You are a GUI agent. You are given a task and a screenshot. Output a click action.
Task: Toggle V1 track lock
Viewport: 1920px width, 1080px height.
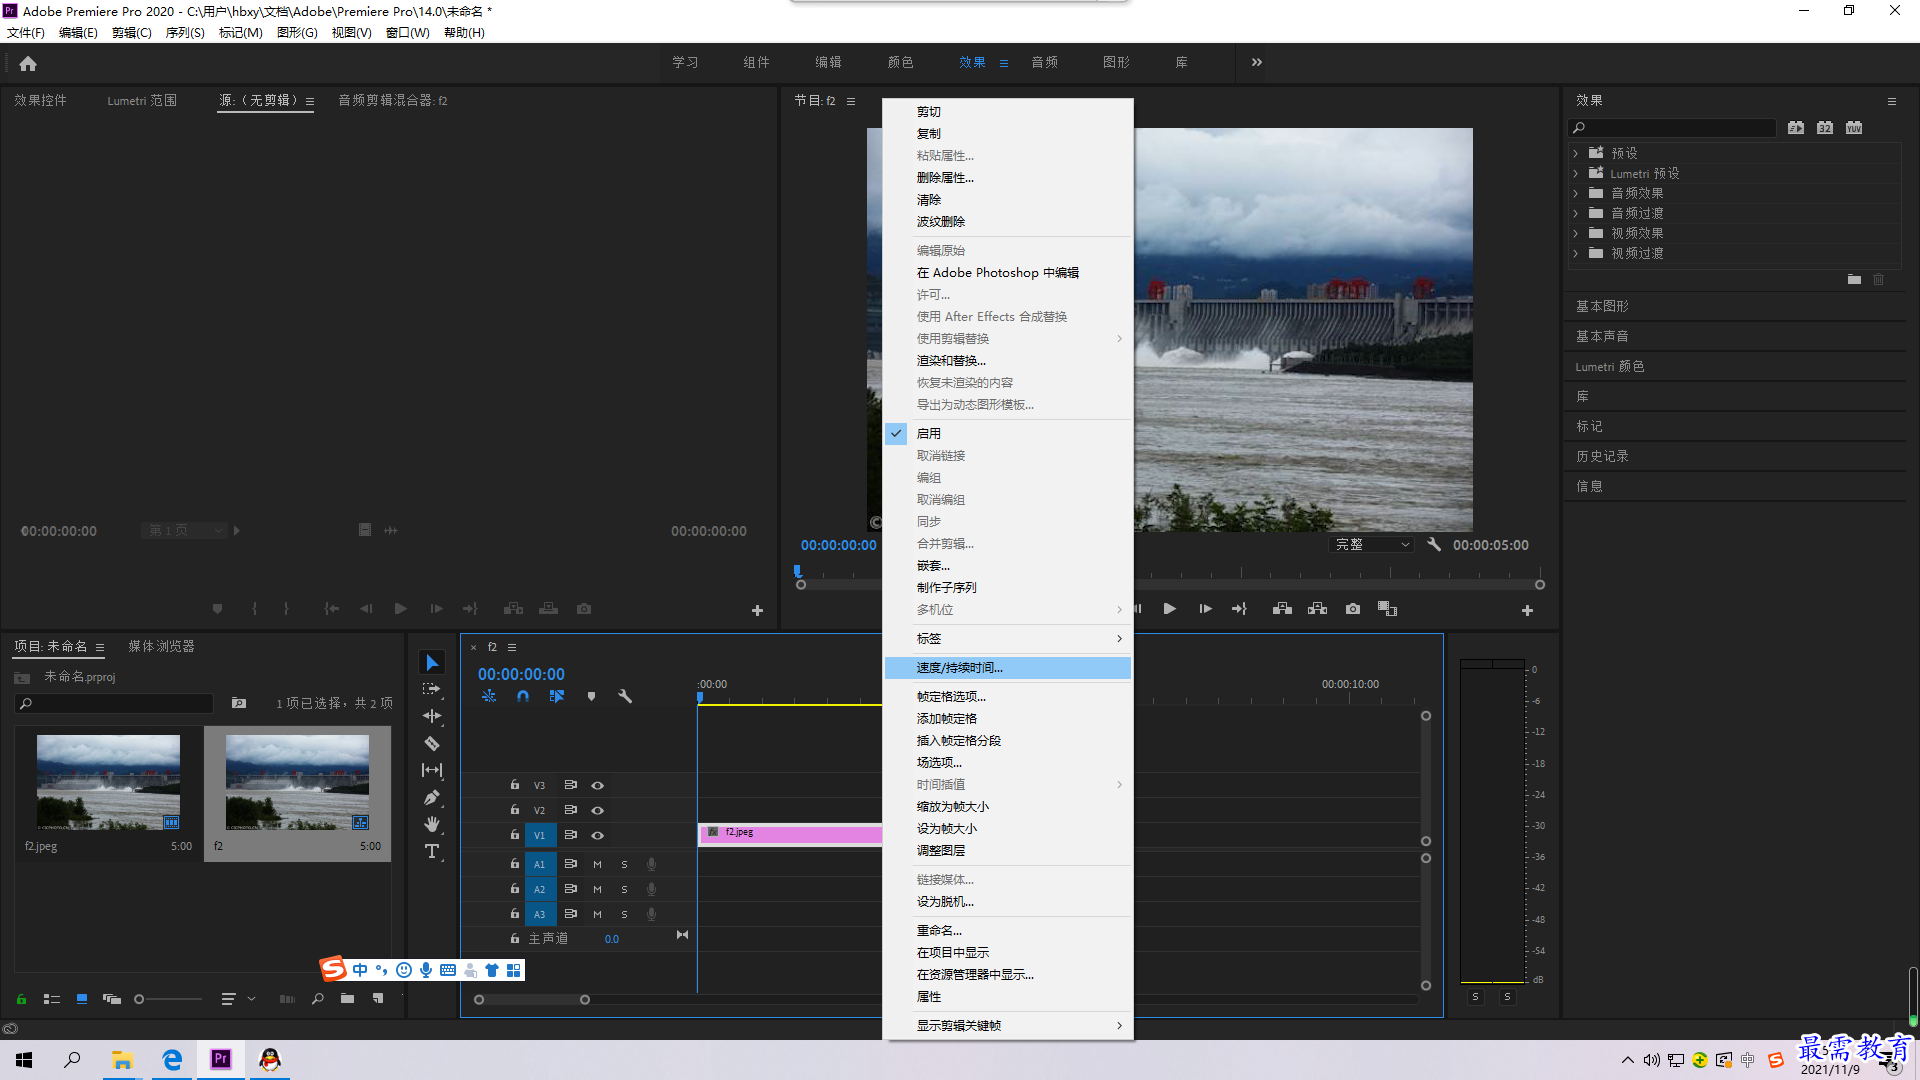[x=515, y=835]
